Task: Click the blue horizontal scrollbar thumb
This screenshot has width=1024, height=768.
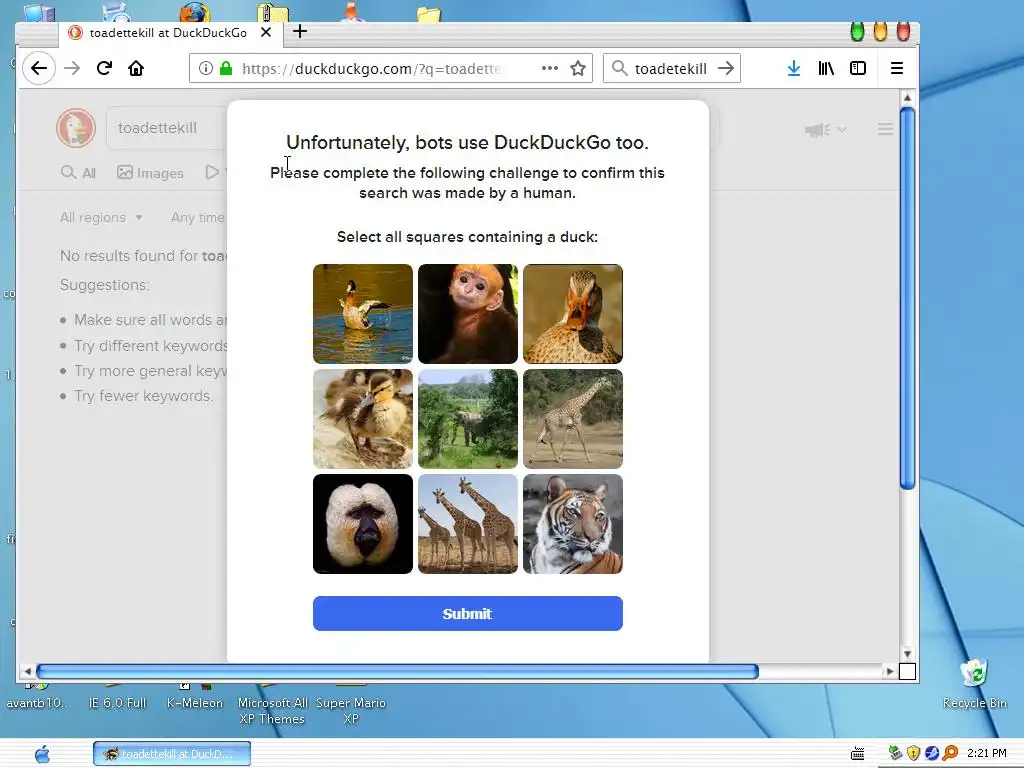Action: pos(397,671)
